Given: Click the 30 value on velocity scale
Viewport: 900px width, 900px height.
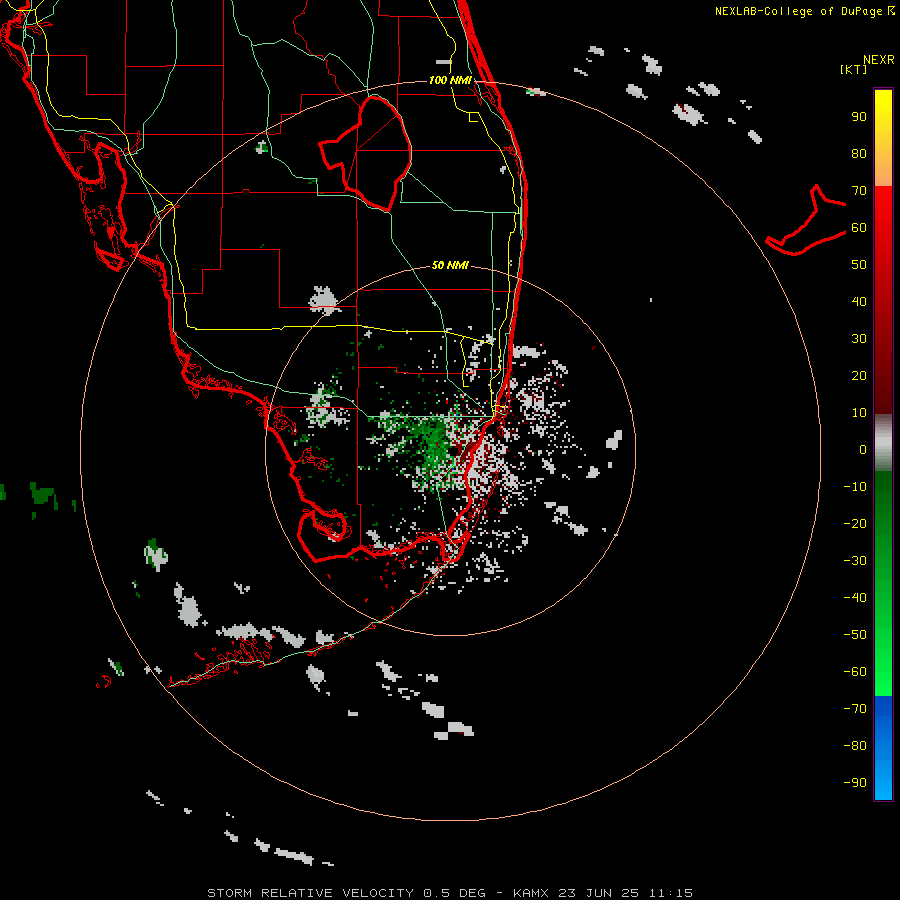Looking at the screenshot, I should coord(859,339).
